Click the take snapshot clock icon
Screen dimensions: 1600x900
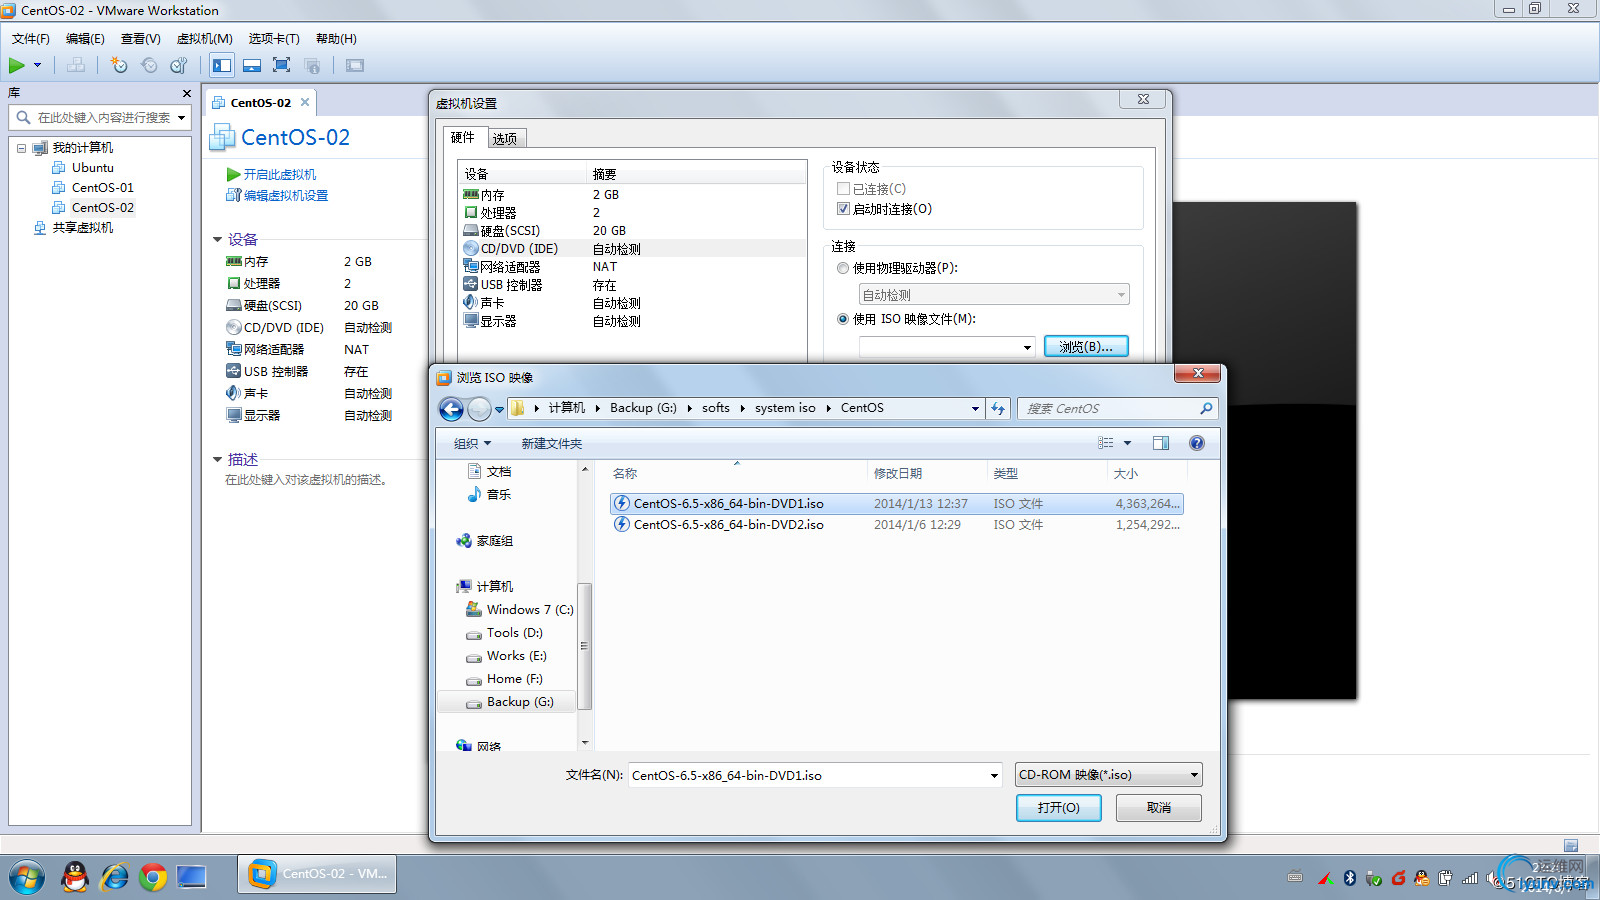119,66
